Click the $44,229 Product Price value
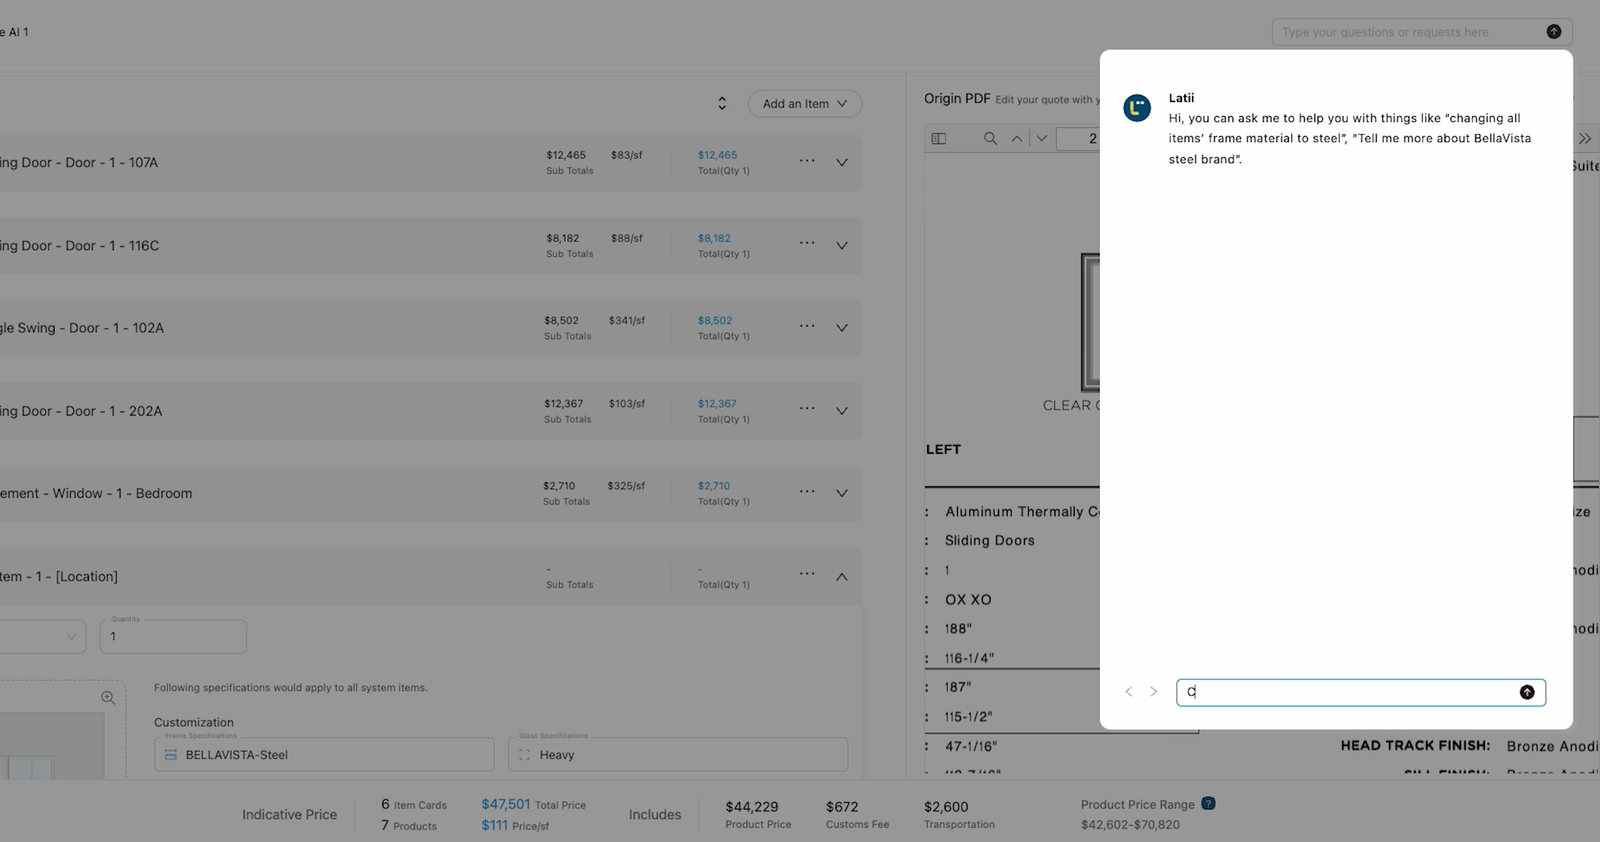 [752, 807]
